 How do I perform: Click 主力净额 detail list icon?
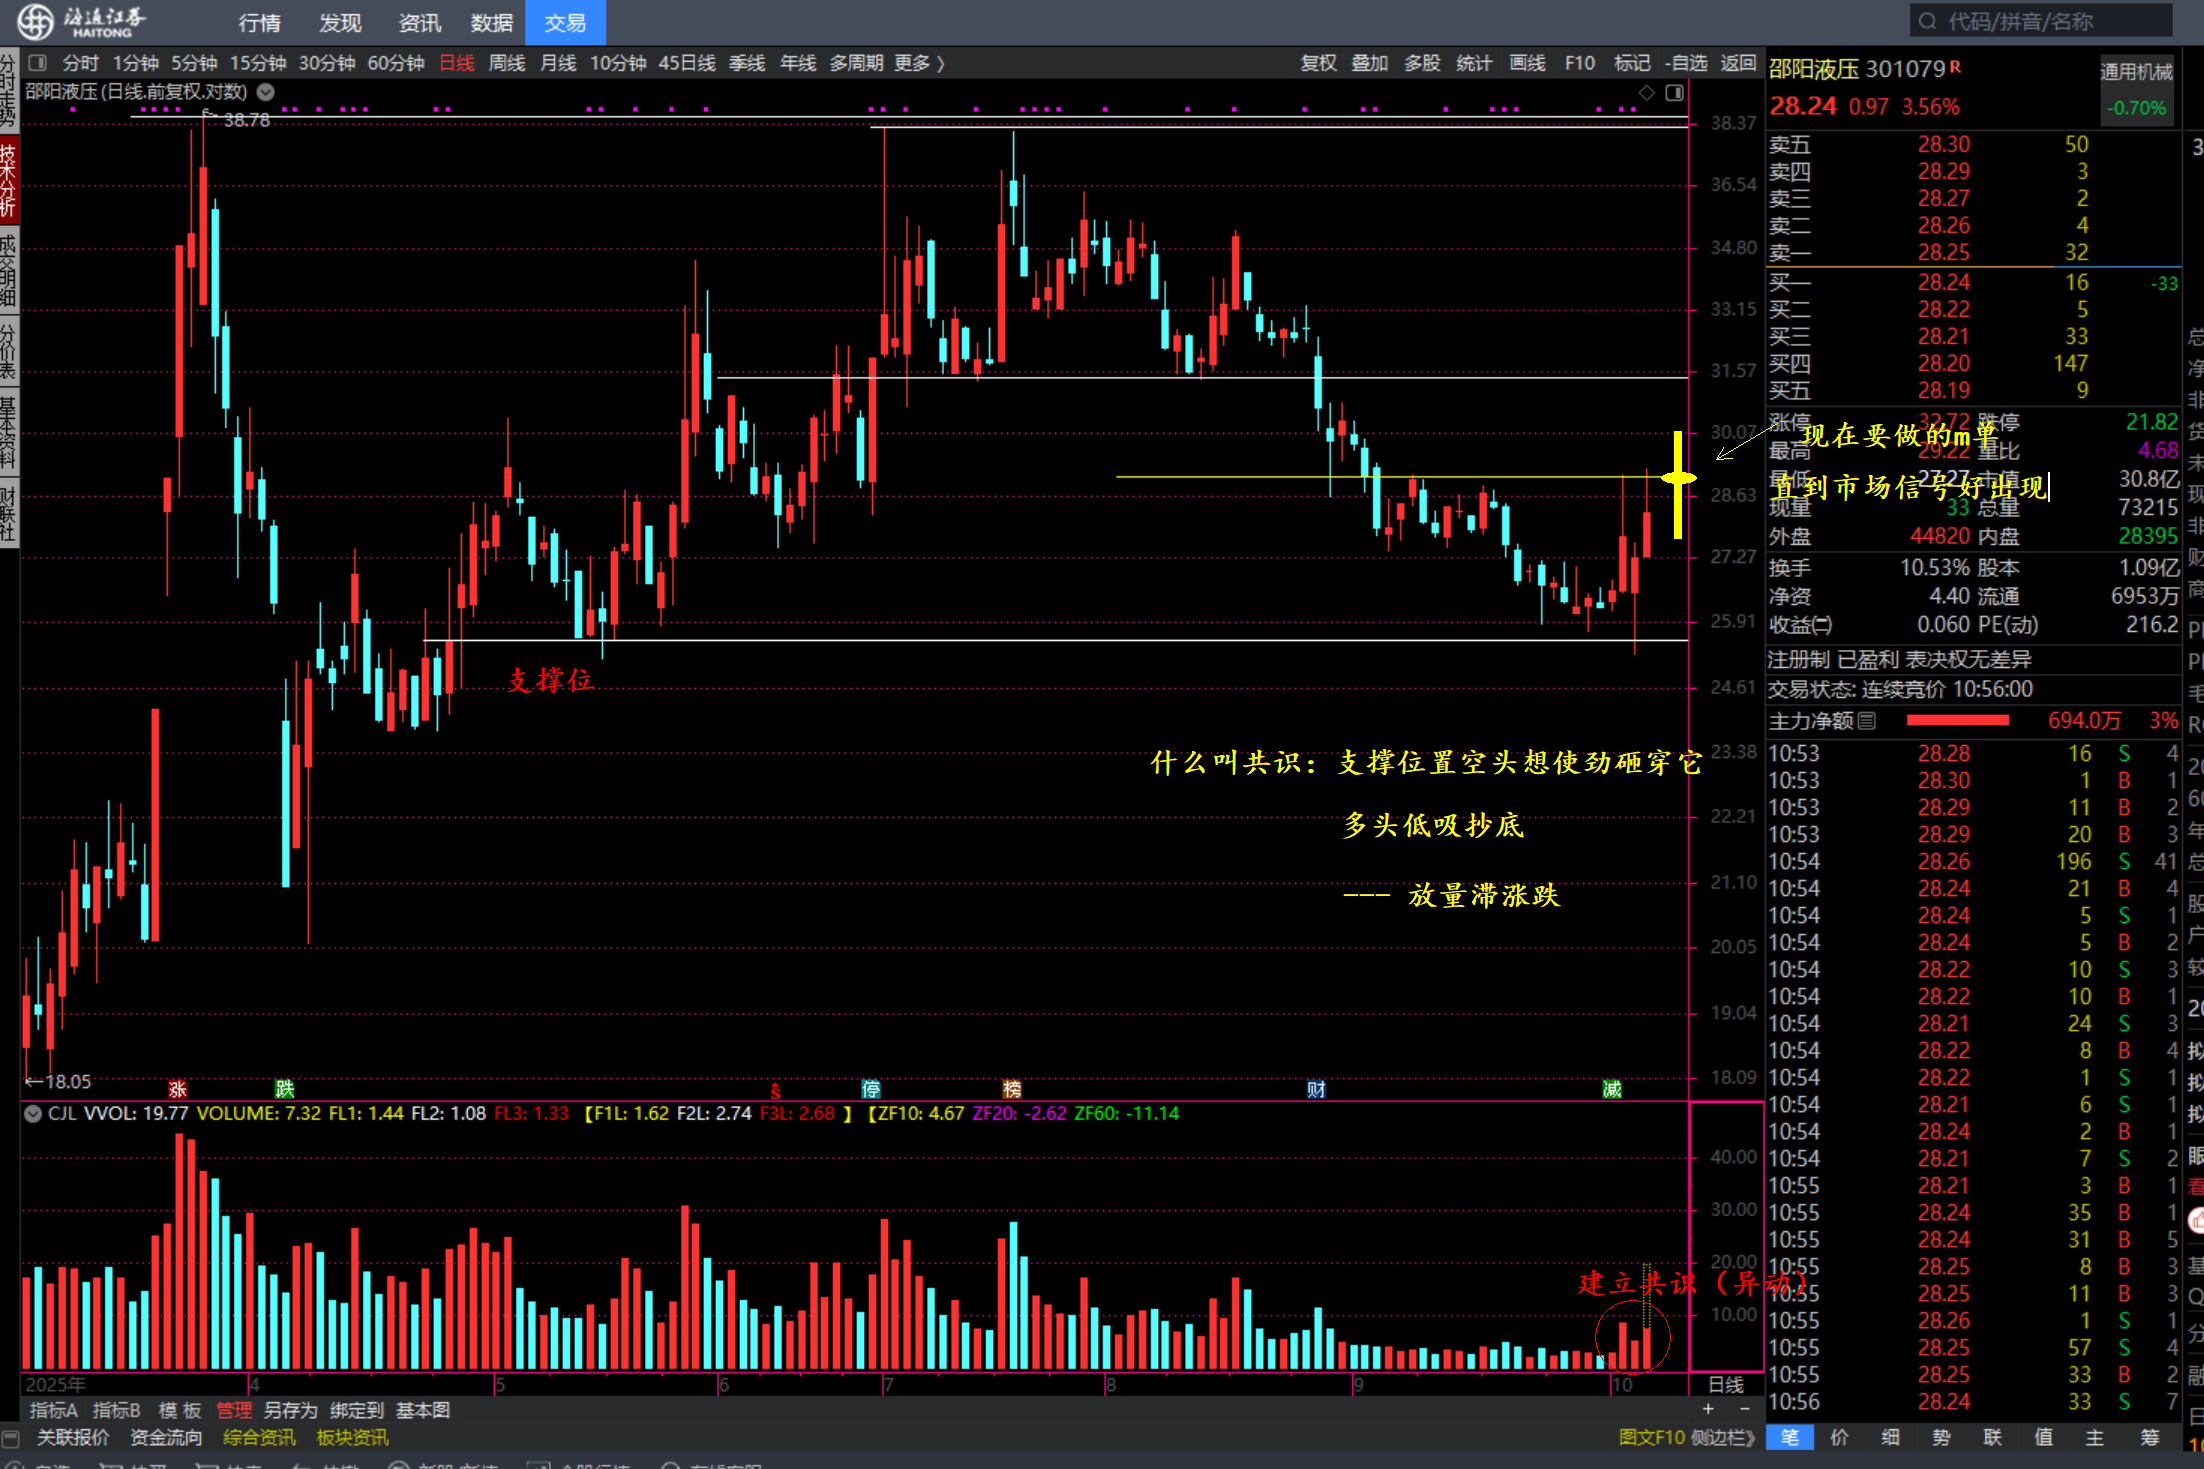point(1867,720)
